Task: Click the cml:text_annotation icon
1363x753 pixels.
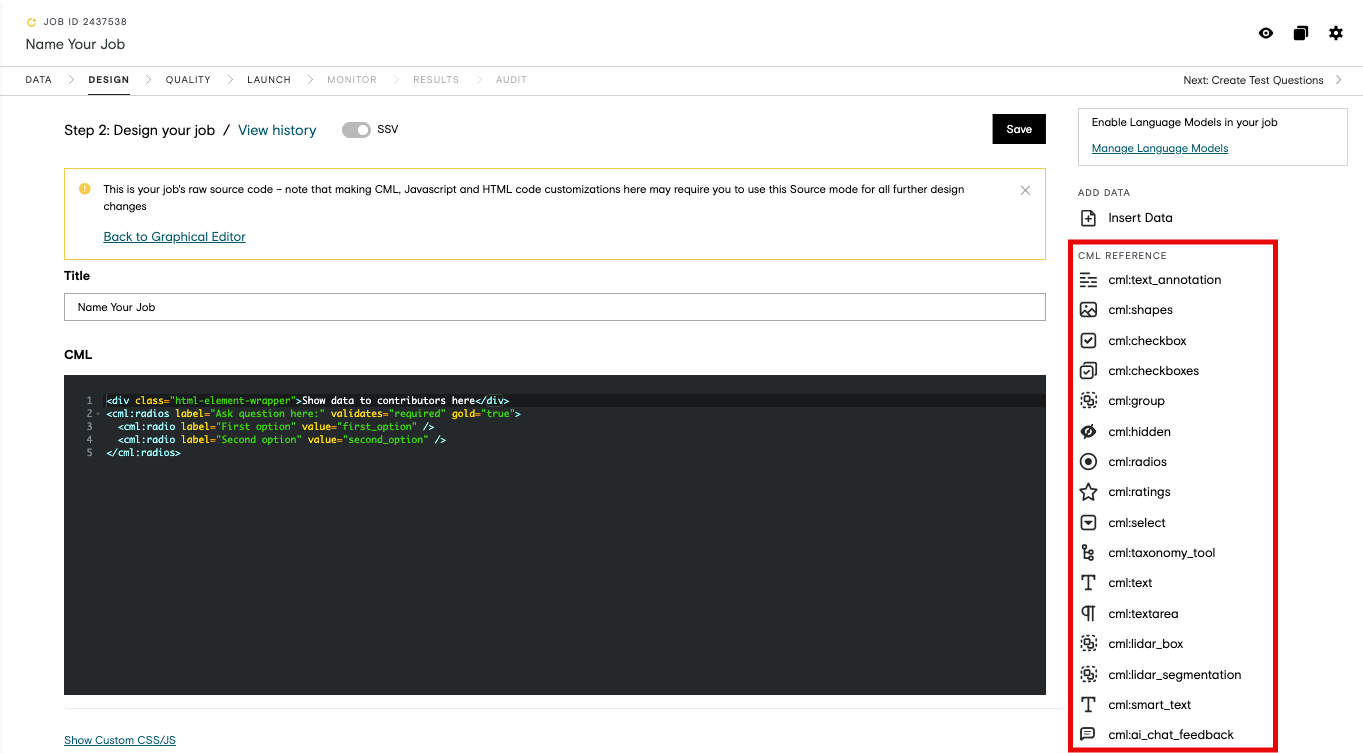Action: (1088, 280)
